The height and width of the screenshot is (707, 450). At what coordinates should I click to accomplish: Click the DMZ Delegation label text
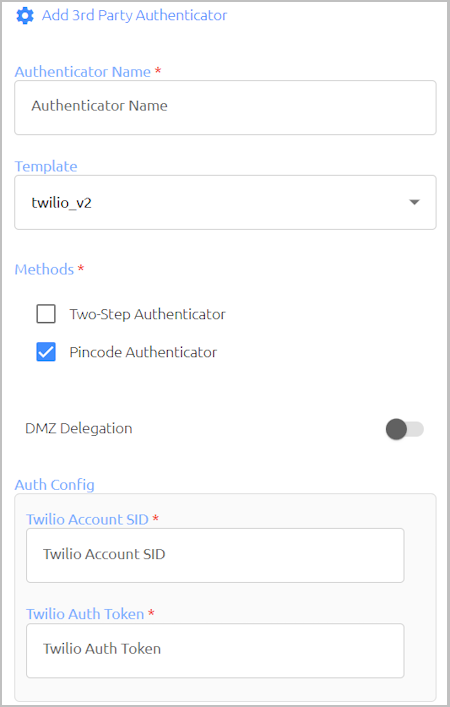click(x=79, y=428)
